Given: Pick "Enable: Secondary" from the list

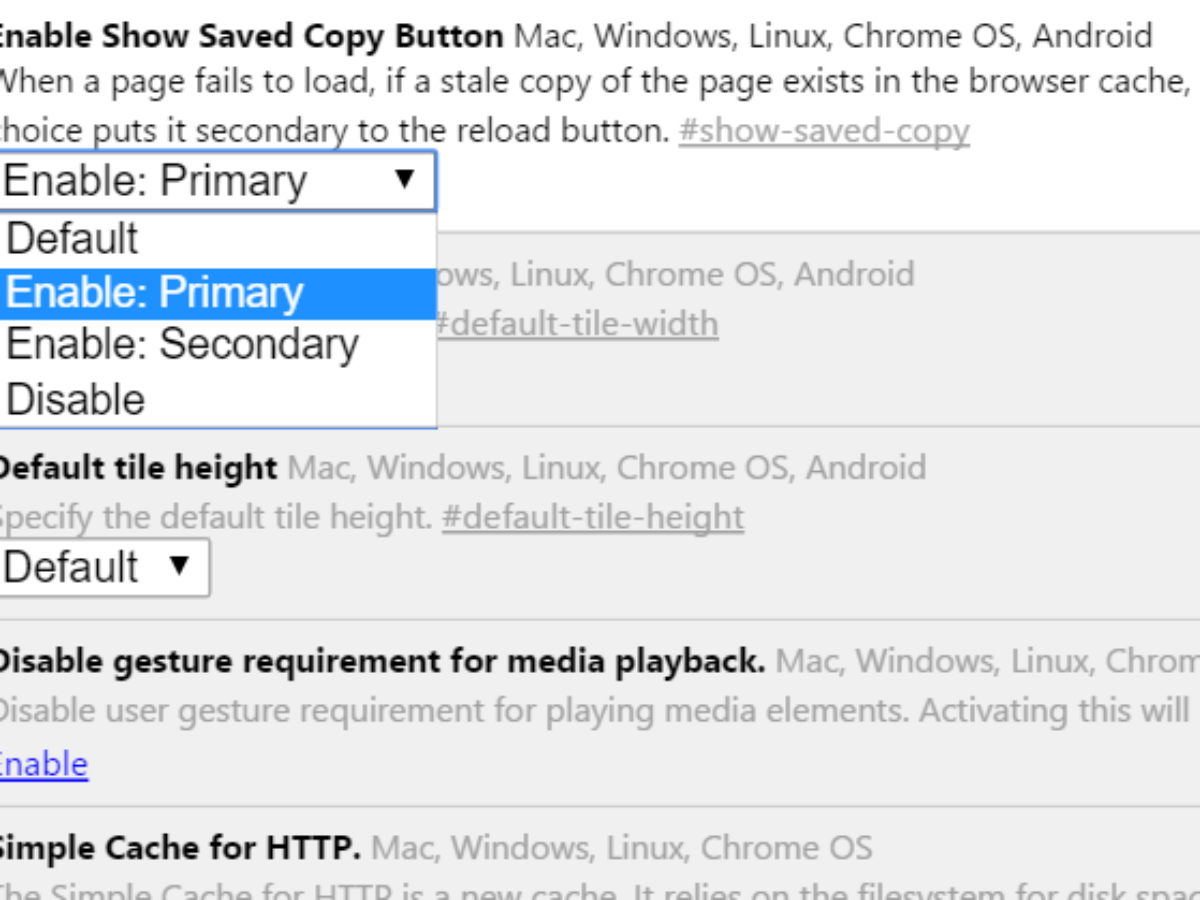Looking at the screenshot, I should 182,344.
